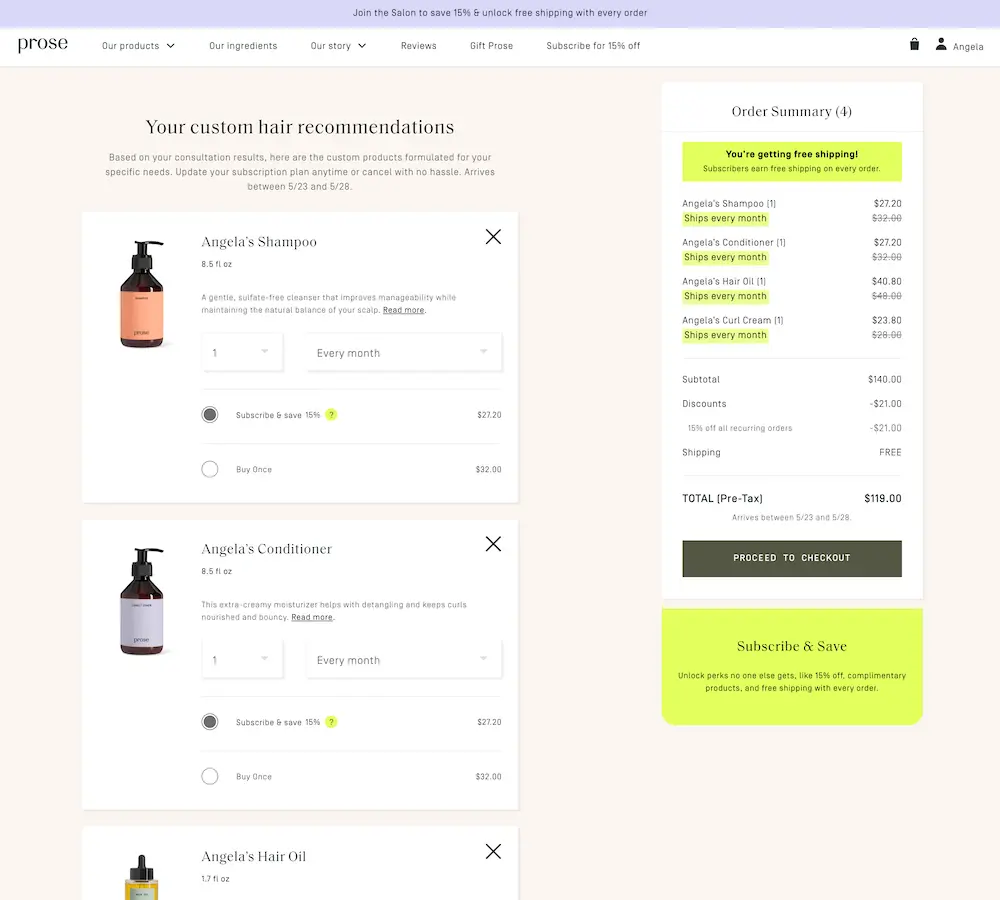Click the Angela account name
Viewport: 1000px width, 900px height.
click(x=967, y=47)
